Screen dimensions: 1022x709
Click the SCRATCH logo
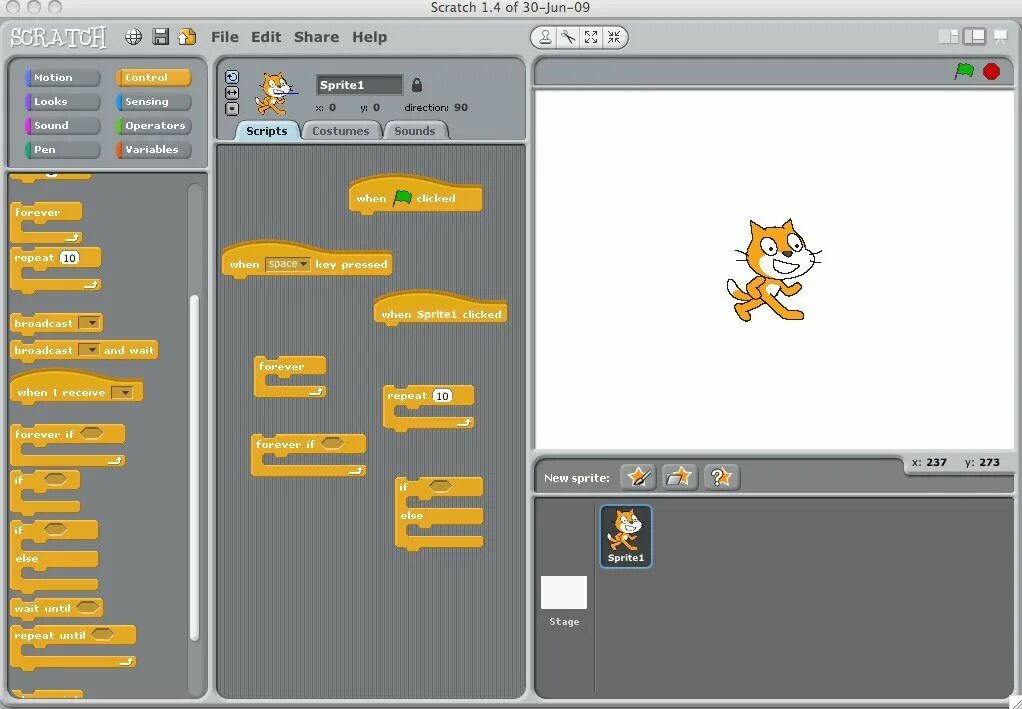(58, 37)
